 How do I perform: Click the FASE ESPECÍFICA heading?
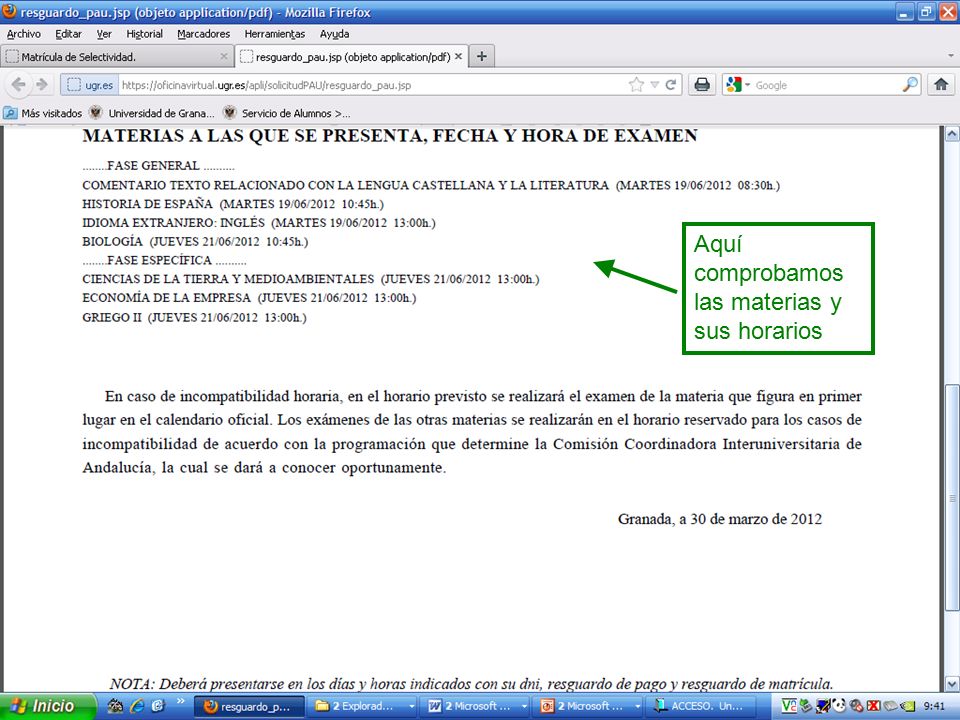pos(164,260)
